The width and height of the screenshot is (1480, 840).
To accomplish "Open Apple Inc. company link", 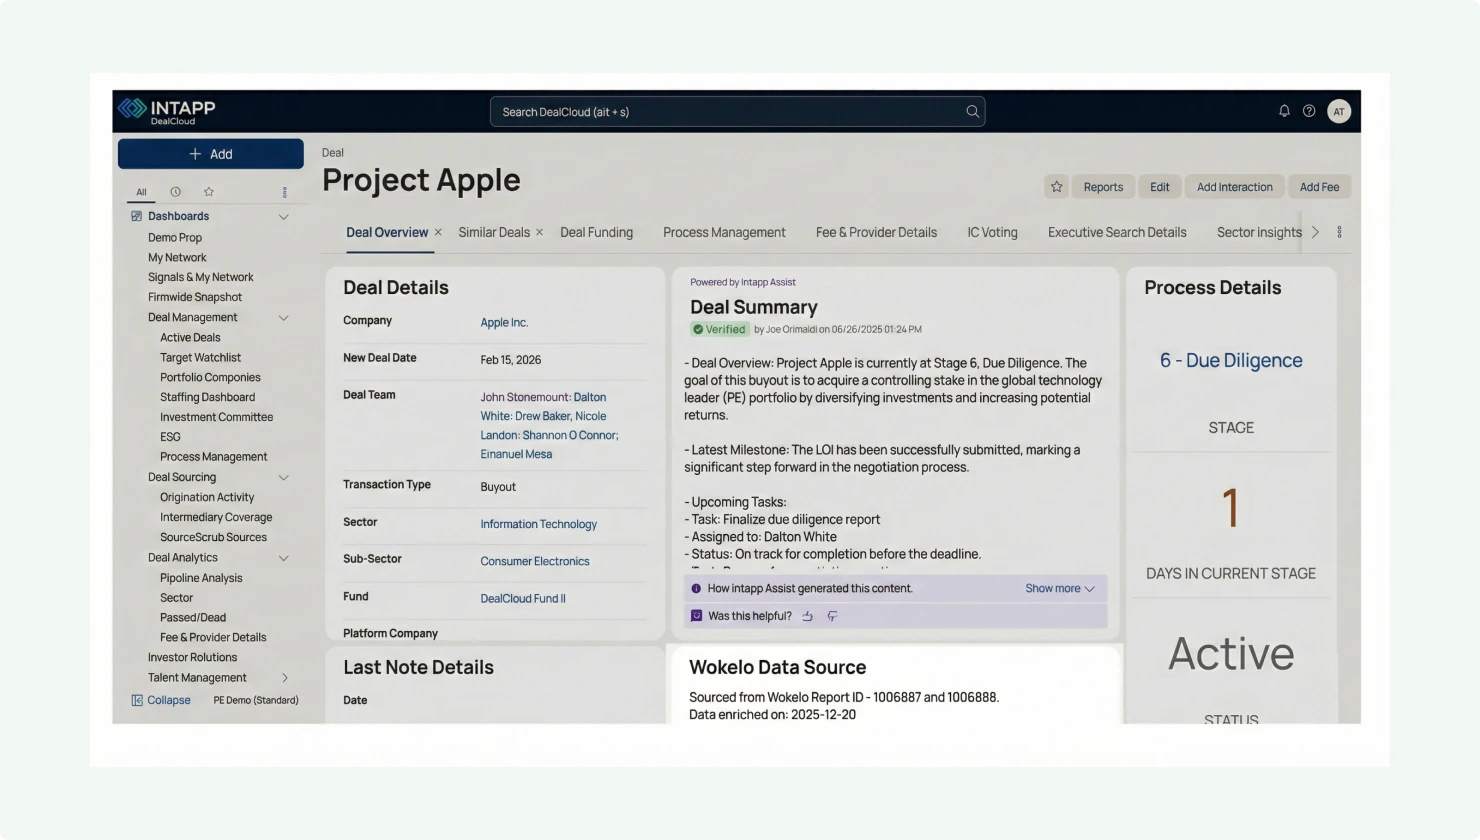I will (504, 323).
